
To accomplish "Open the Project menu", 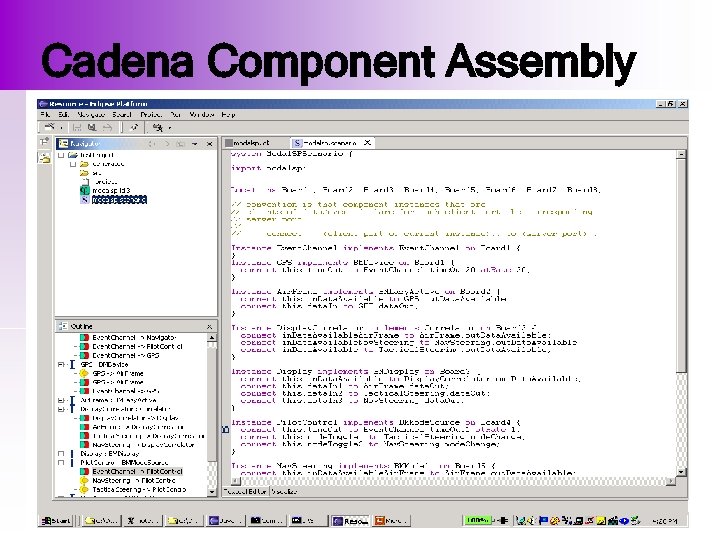I will tap(151, 115).
